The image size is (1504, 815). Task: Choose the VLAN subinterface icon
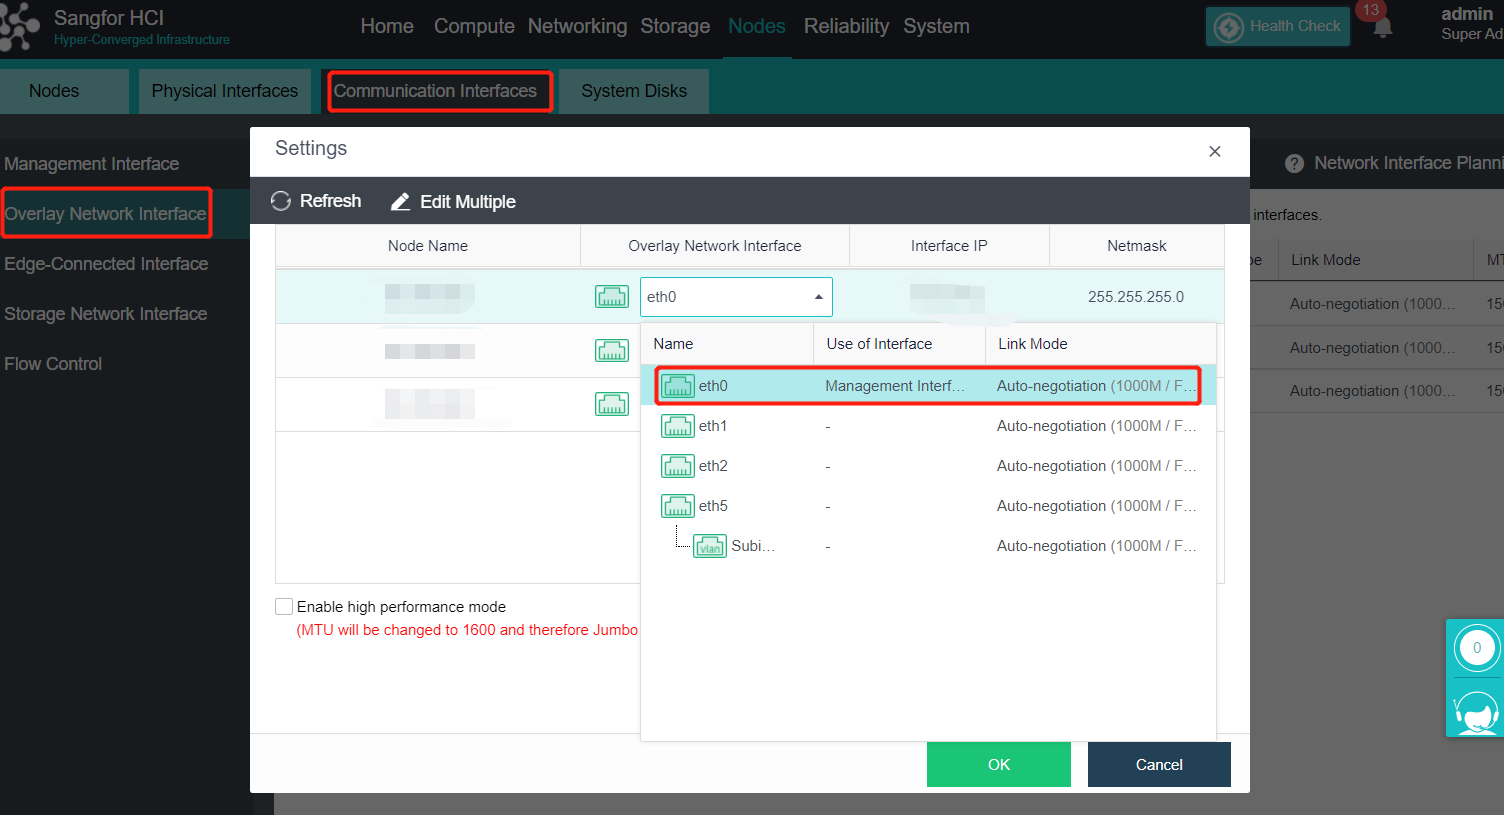pos(710,546)
